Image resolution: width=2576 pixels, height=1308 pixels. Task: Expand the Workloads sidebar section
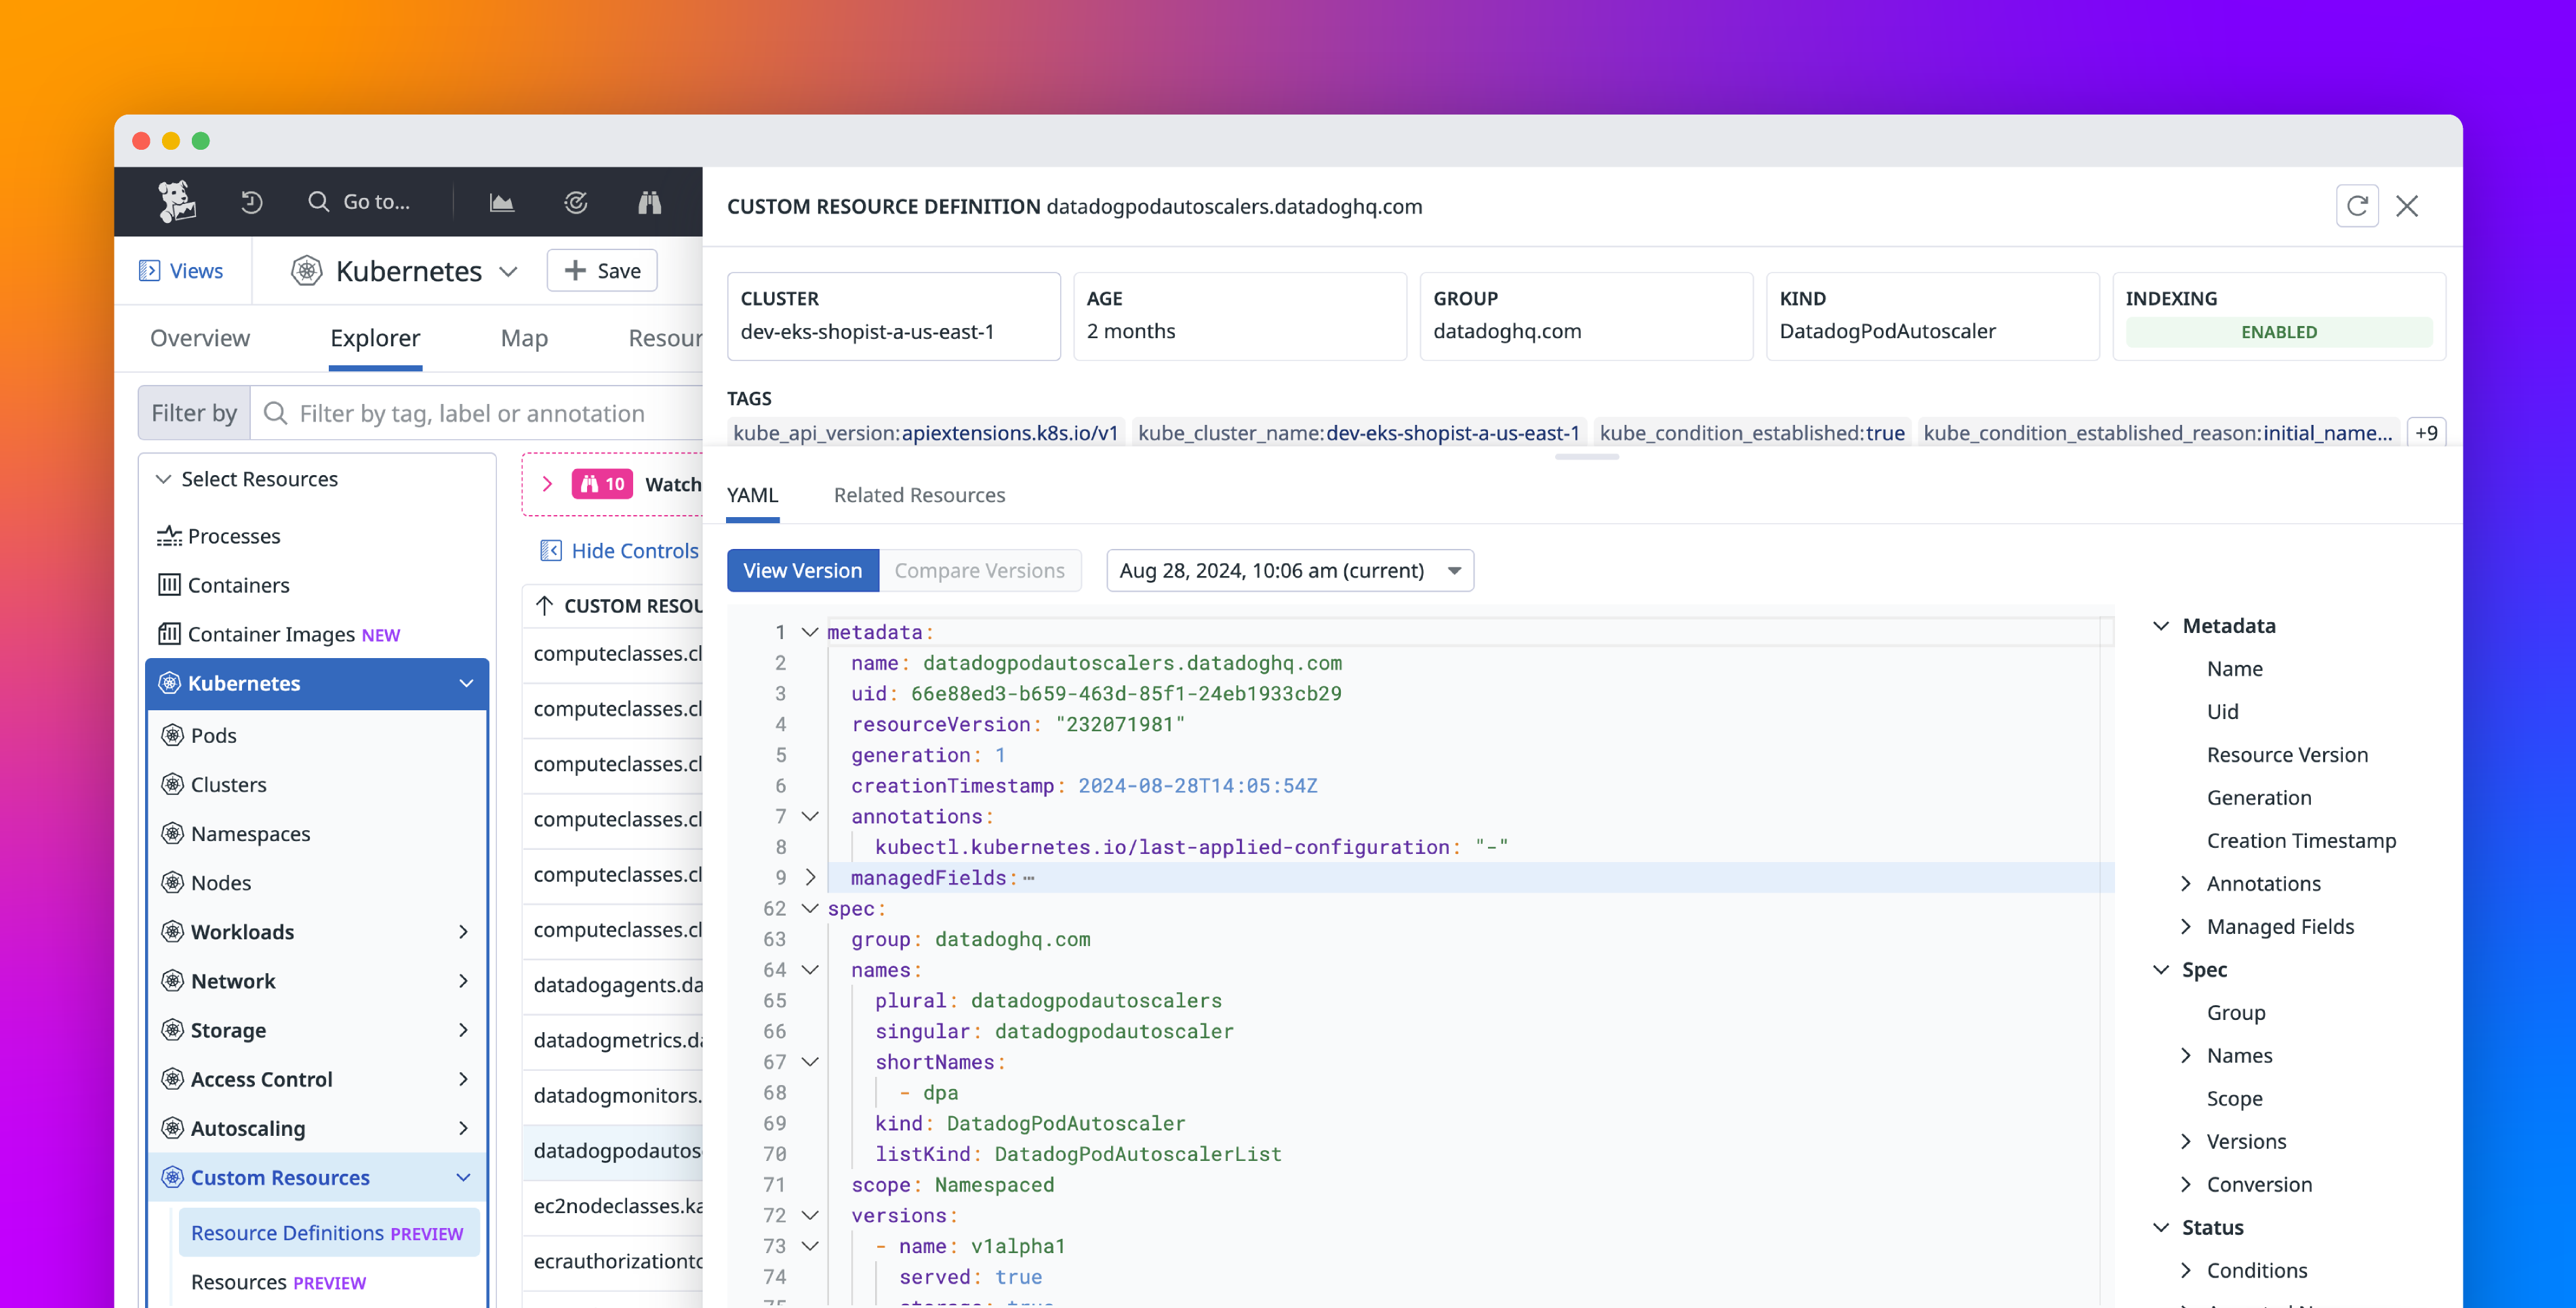(x=243, y=931)
